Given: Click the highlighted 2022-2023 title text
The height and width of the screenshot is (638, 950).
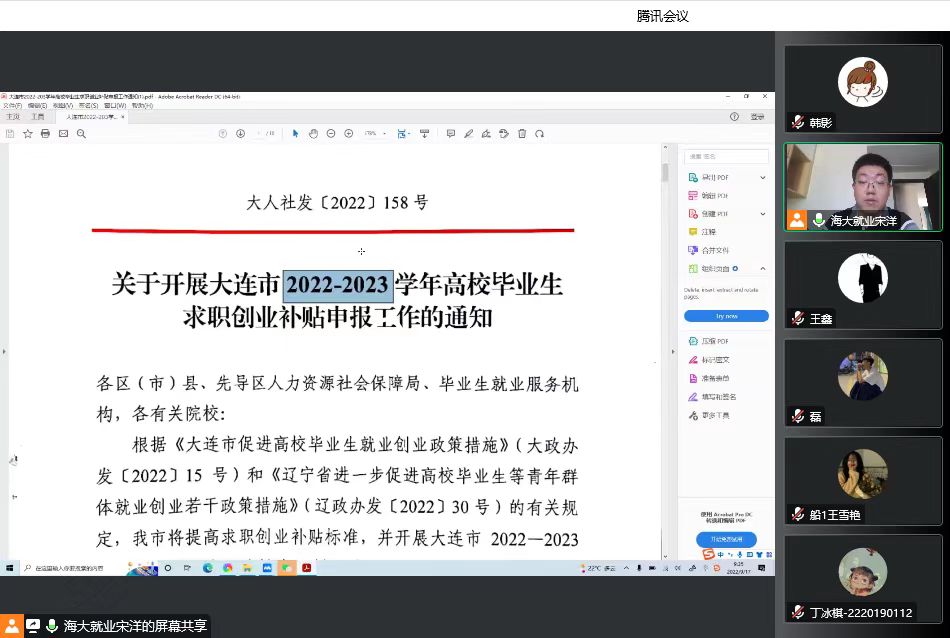Looking at the screenshot, I should click(x=337, y=285).
